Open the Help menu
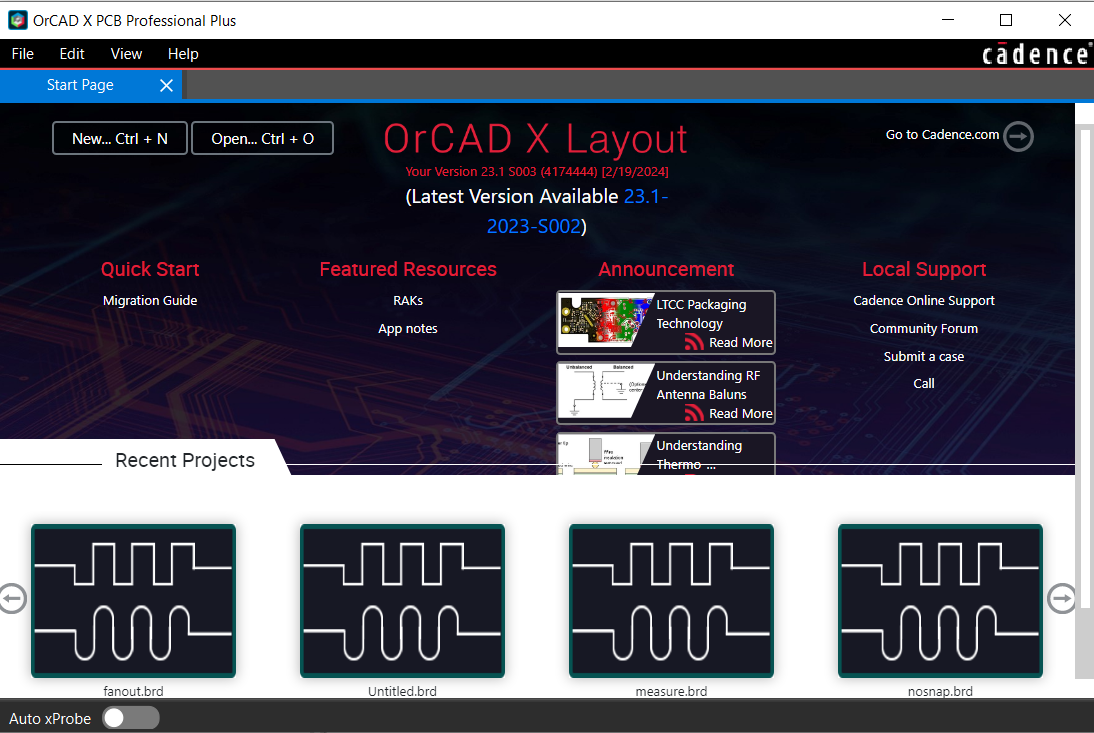This screenshot has width=1094, height=733. (183, 54)
